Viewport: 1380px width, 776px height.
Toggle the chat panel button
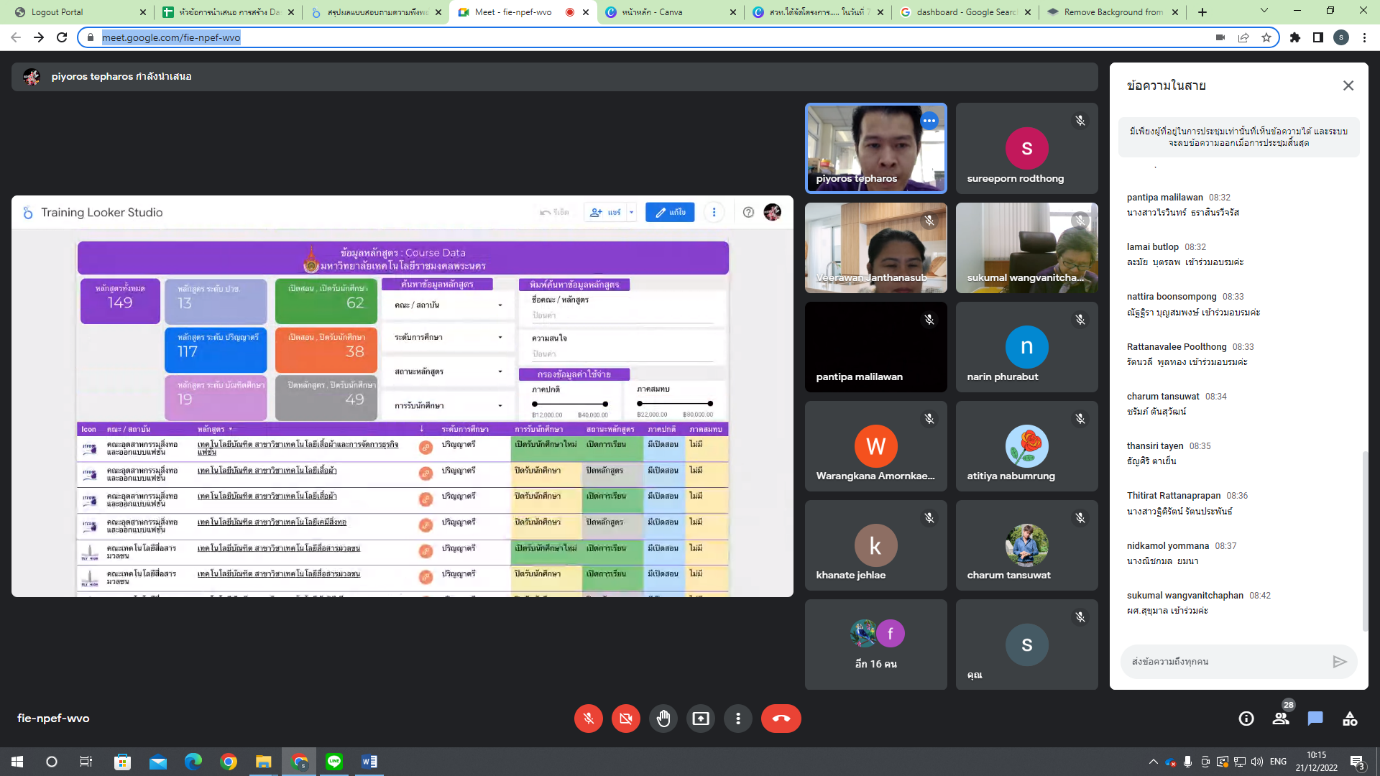pyautogui.click(x=1315, y=718)
